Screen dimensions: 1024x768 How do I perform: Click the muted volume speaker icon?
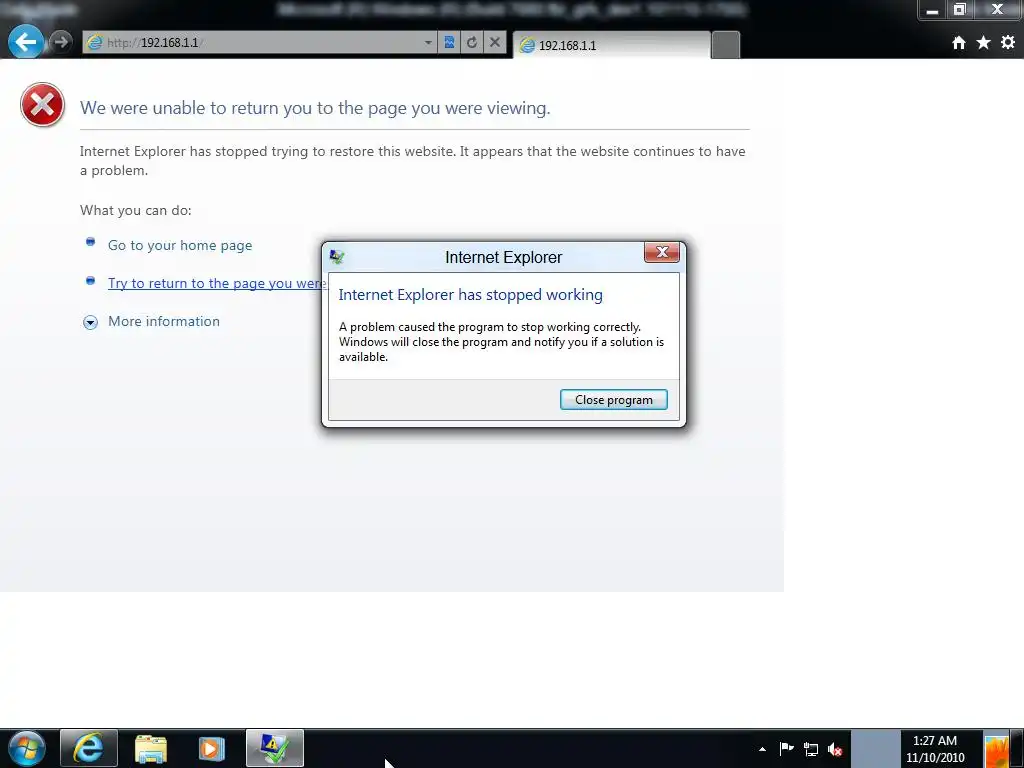tap(835, 750)
